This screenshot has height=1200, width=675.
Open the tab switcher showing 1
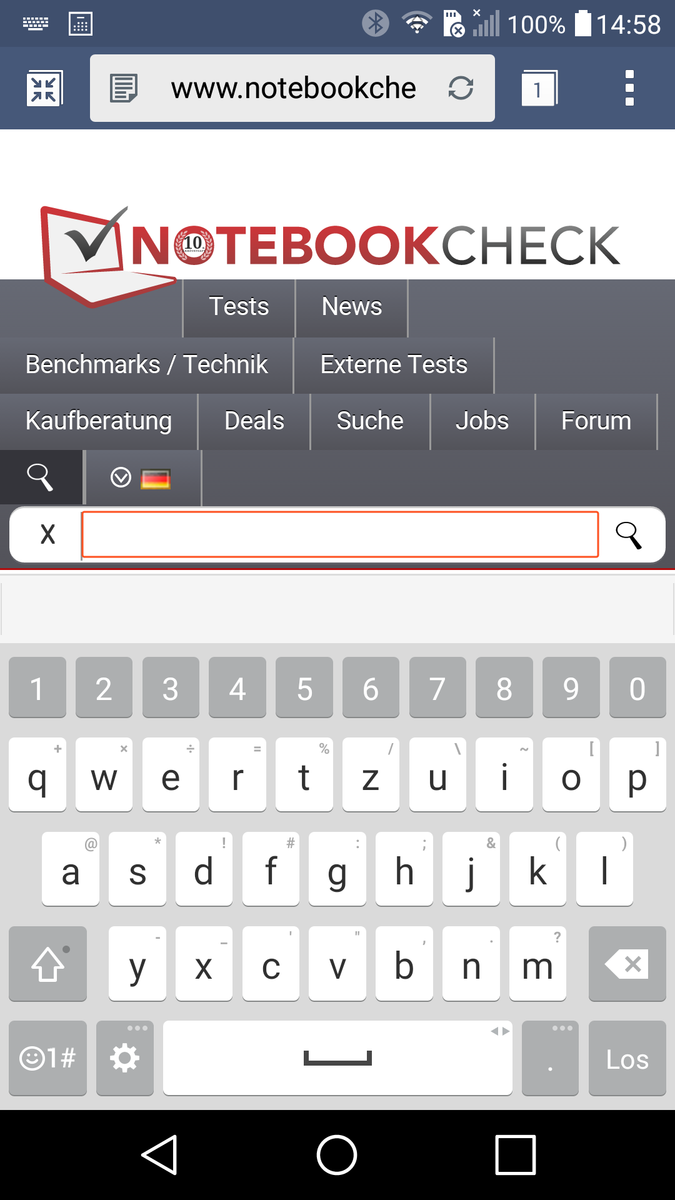coord(538,89)
